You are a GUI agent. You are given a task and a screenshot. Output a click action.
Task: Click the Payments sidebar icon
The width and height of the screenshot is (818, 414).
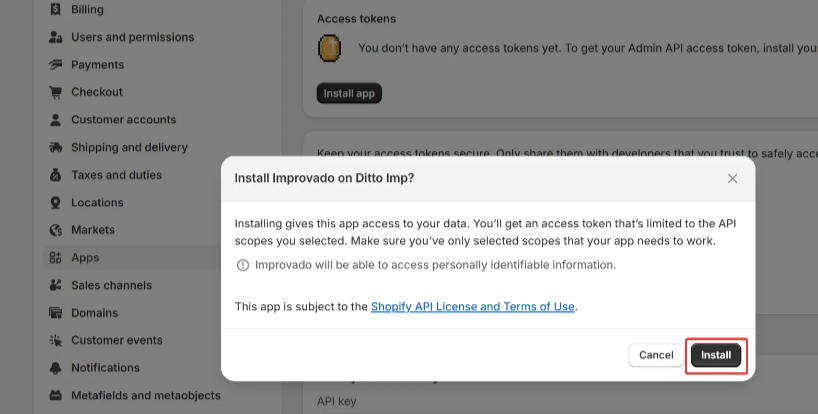(x=55, y=65)
